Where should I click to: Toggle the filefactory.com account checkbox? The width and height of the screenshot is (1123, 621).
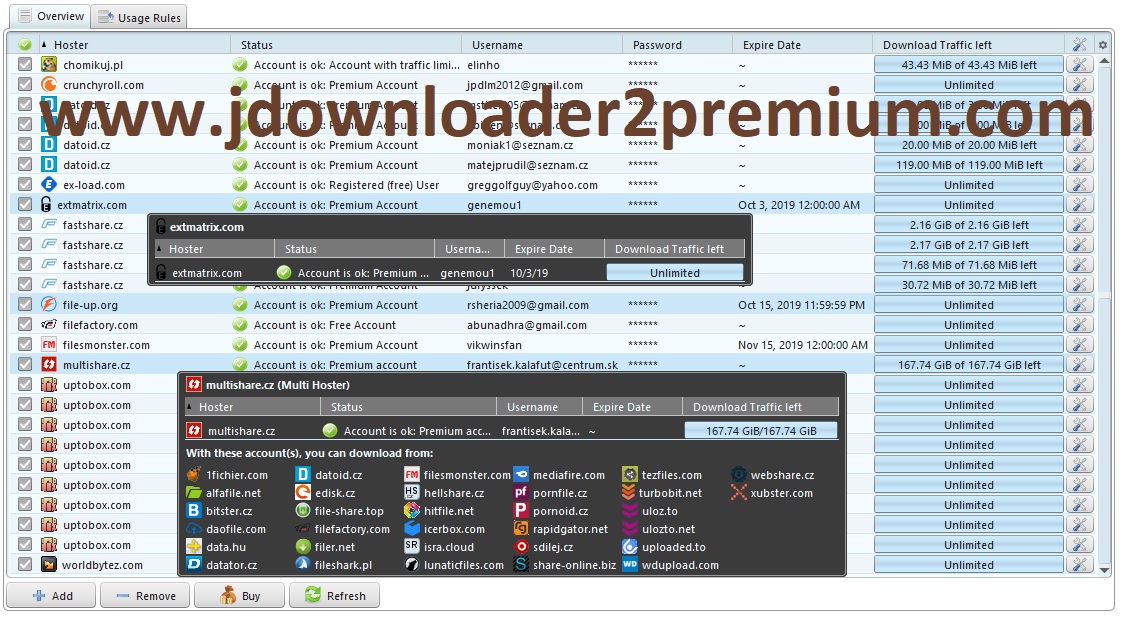[25, 324]
